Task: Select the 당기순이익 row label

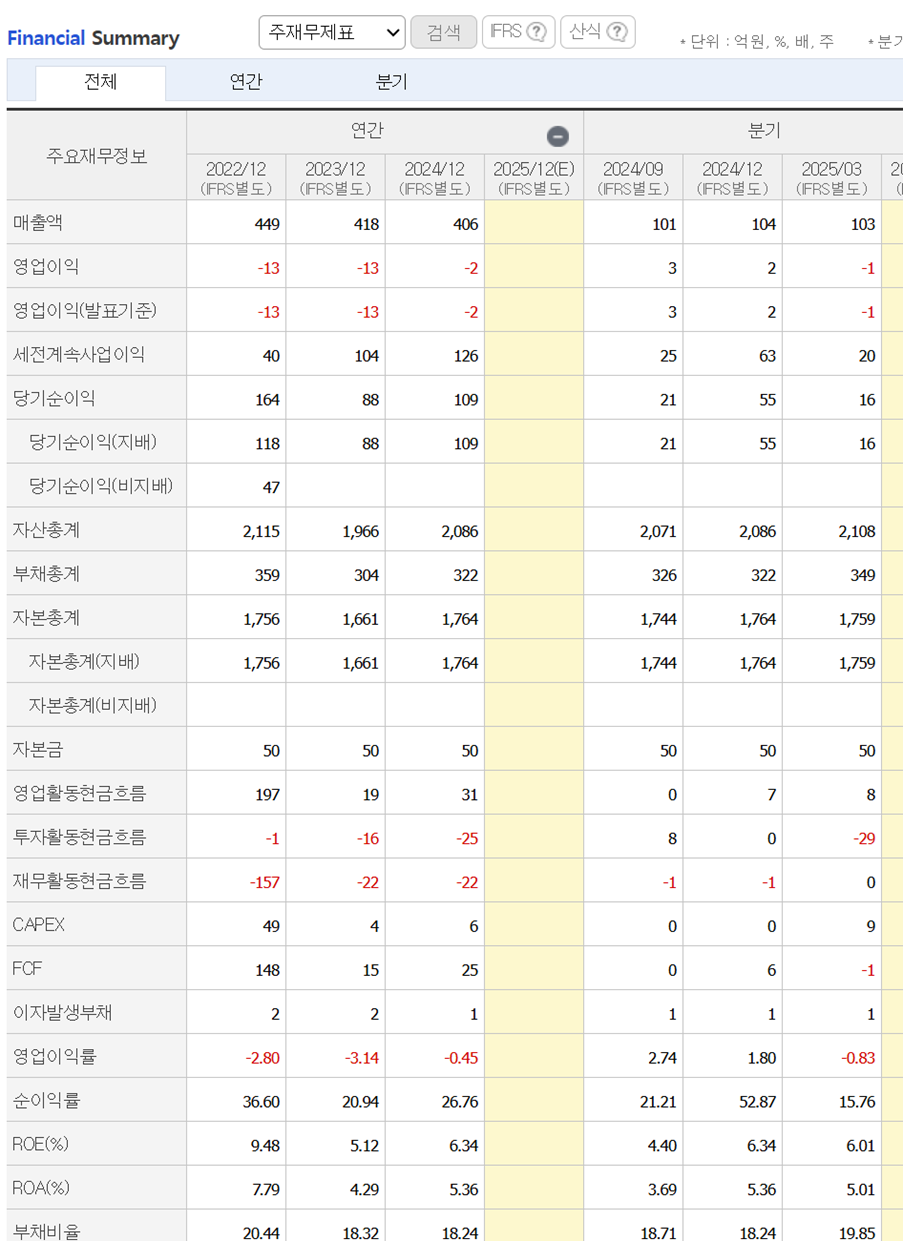Action: pyautogui.click(x=55, y=398)
